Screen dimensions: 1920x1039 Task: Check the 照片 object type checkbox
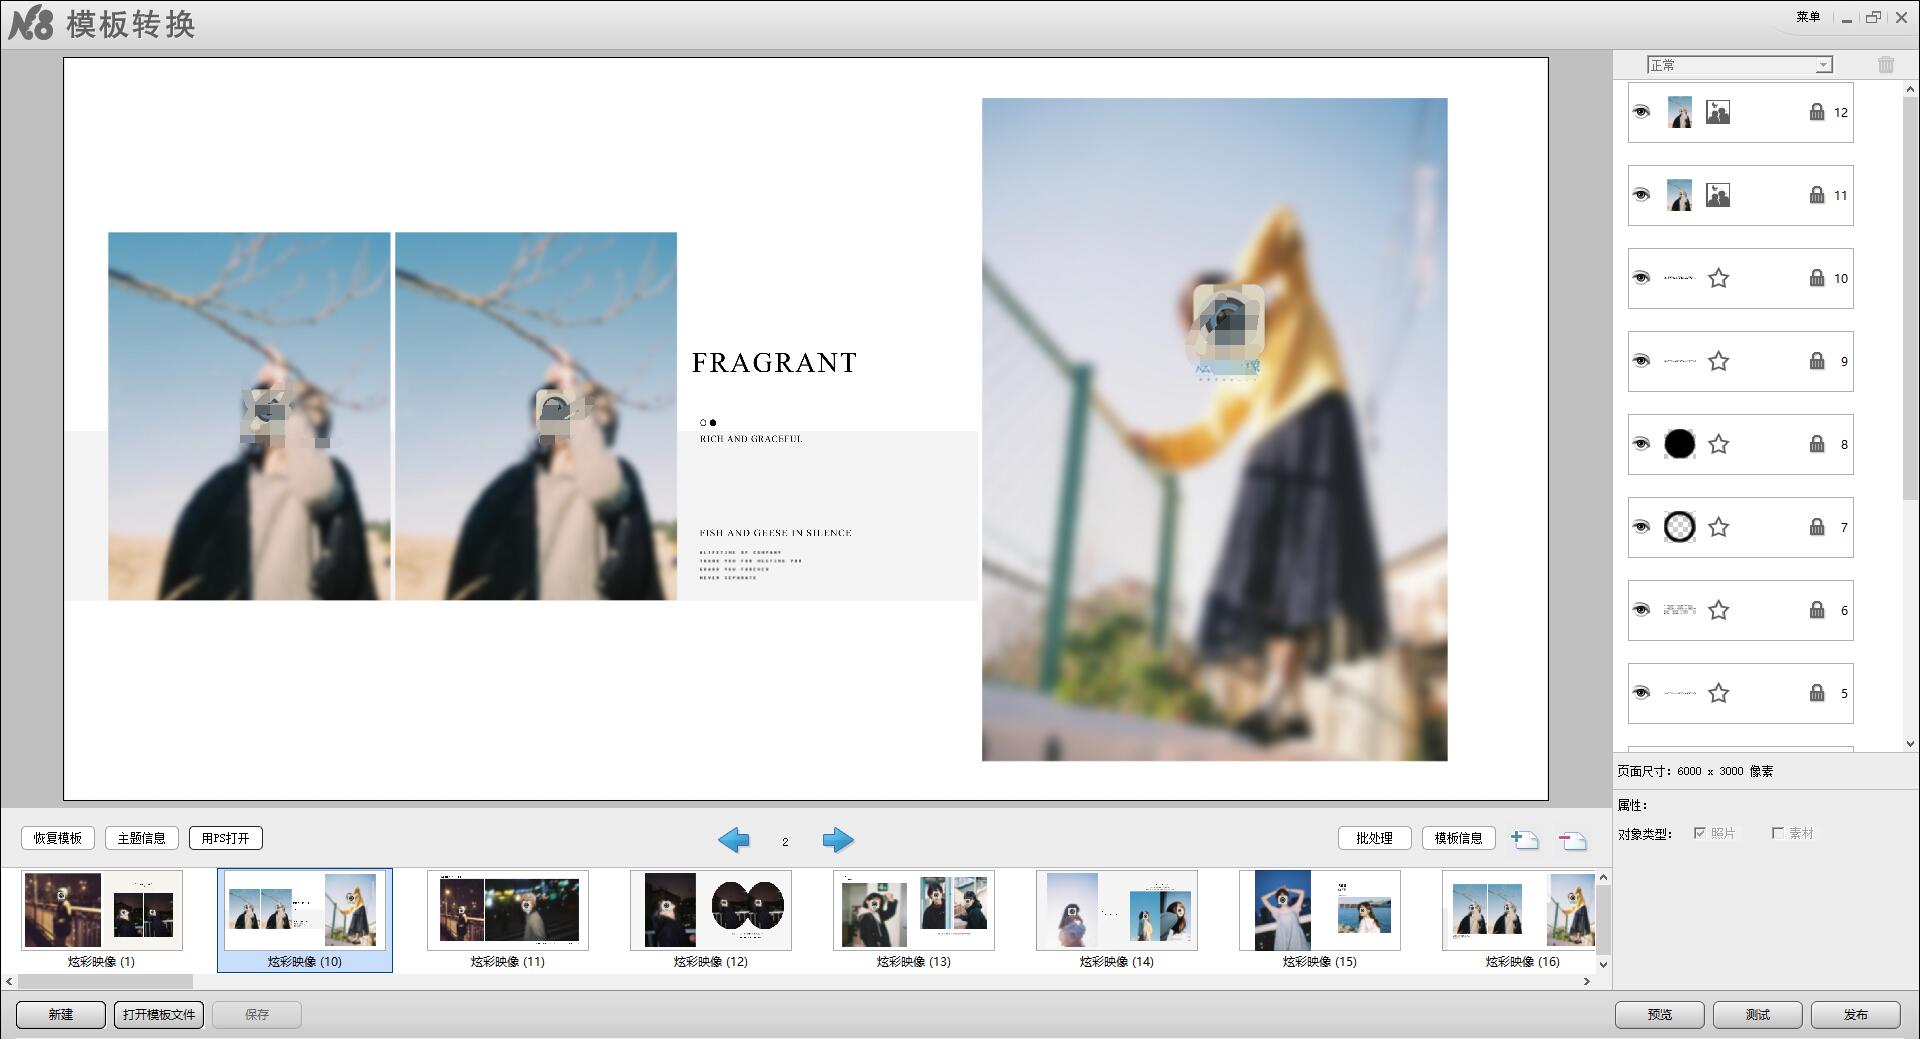1699,833
